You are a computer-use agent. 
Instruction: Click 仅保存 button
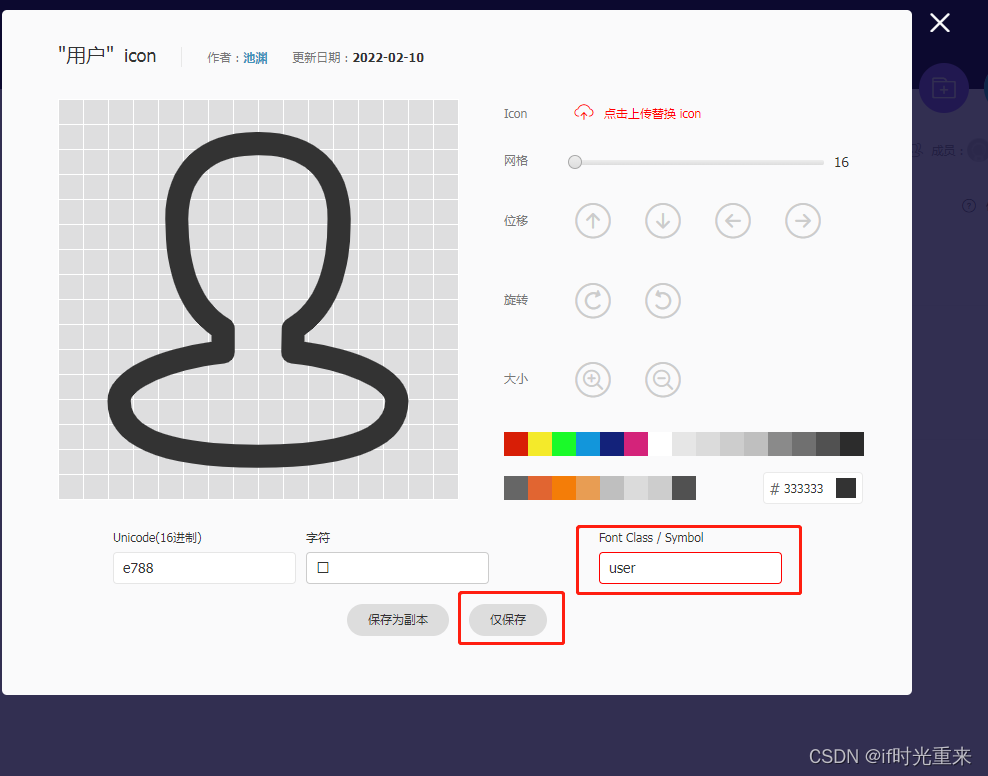click(508, 620)
